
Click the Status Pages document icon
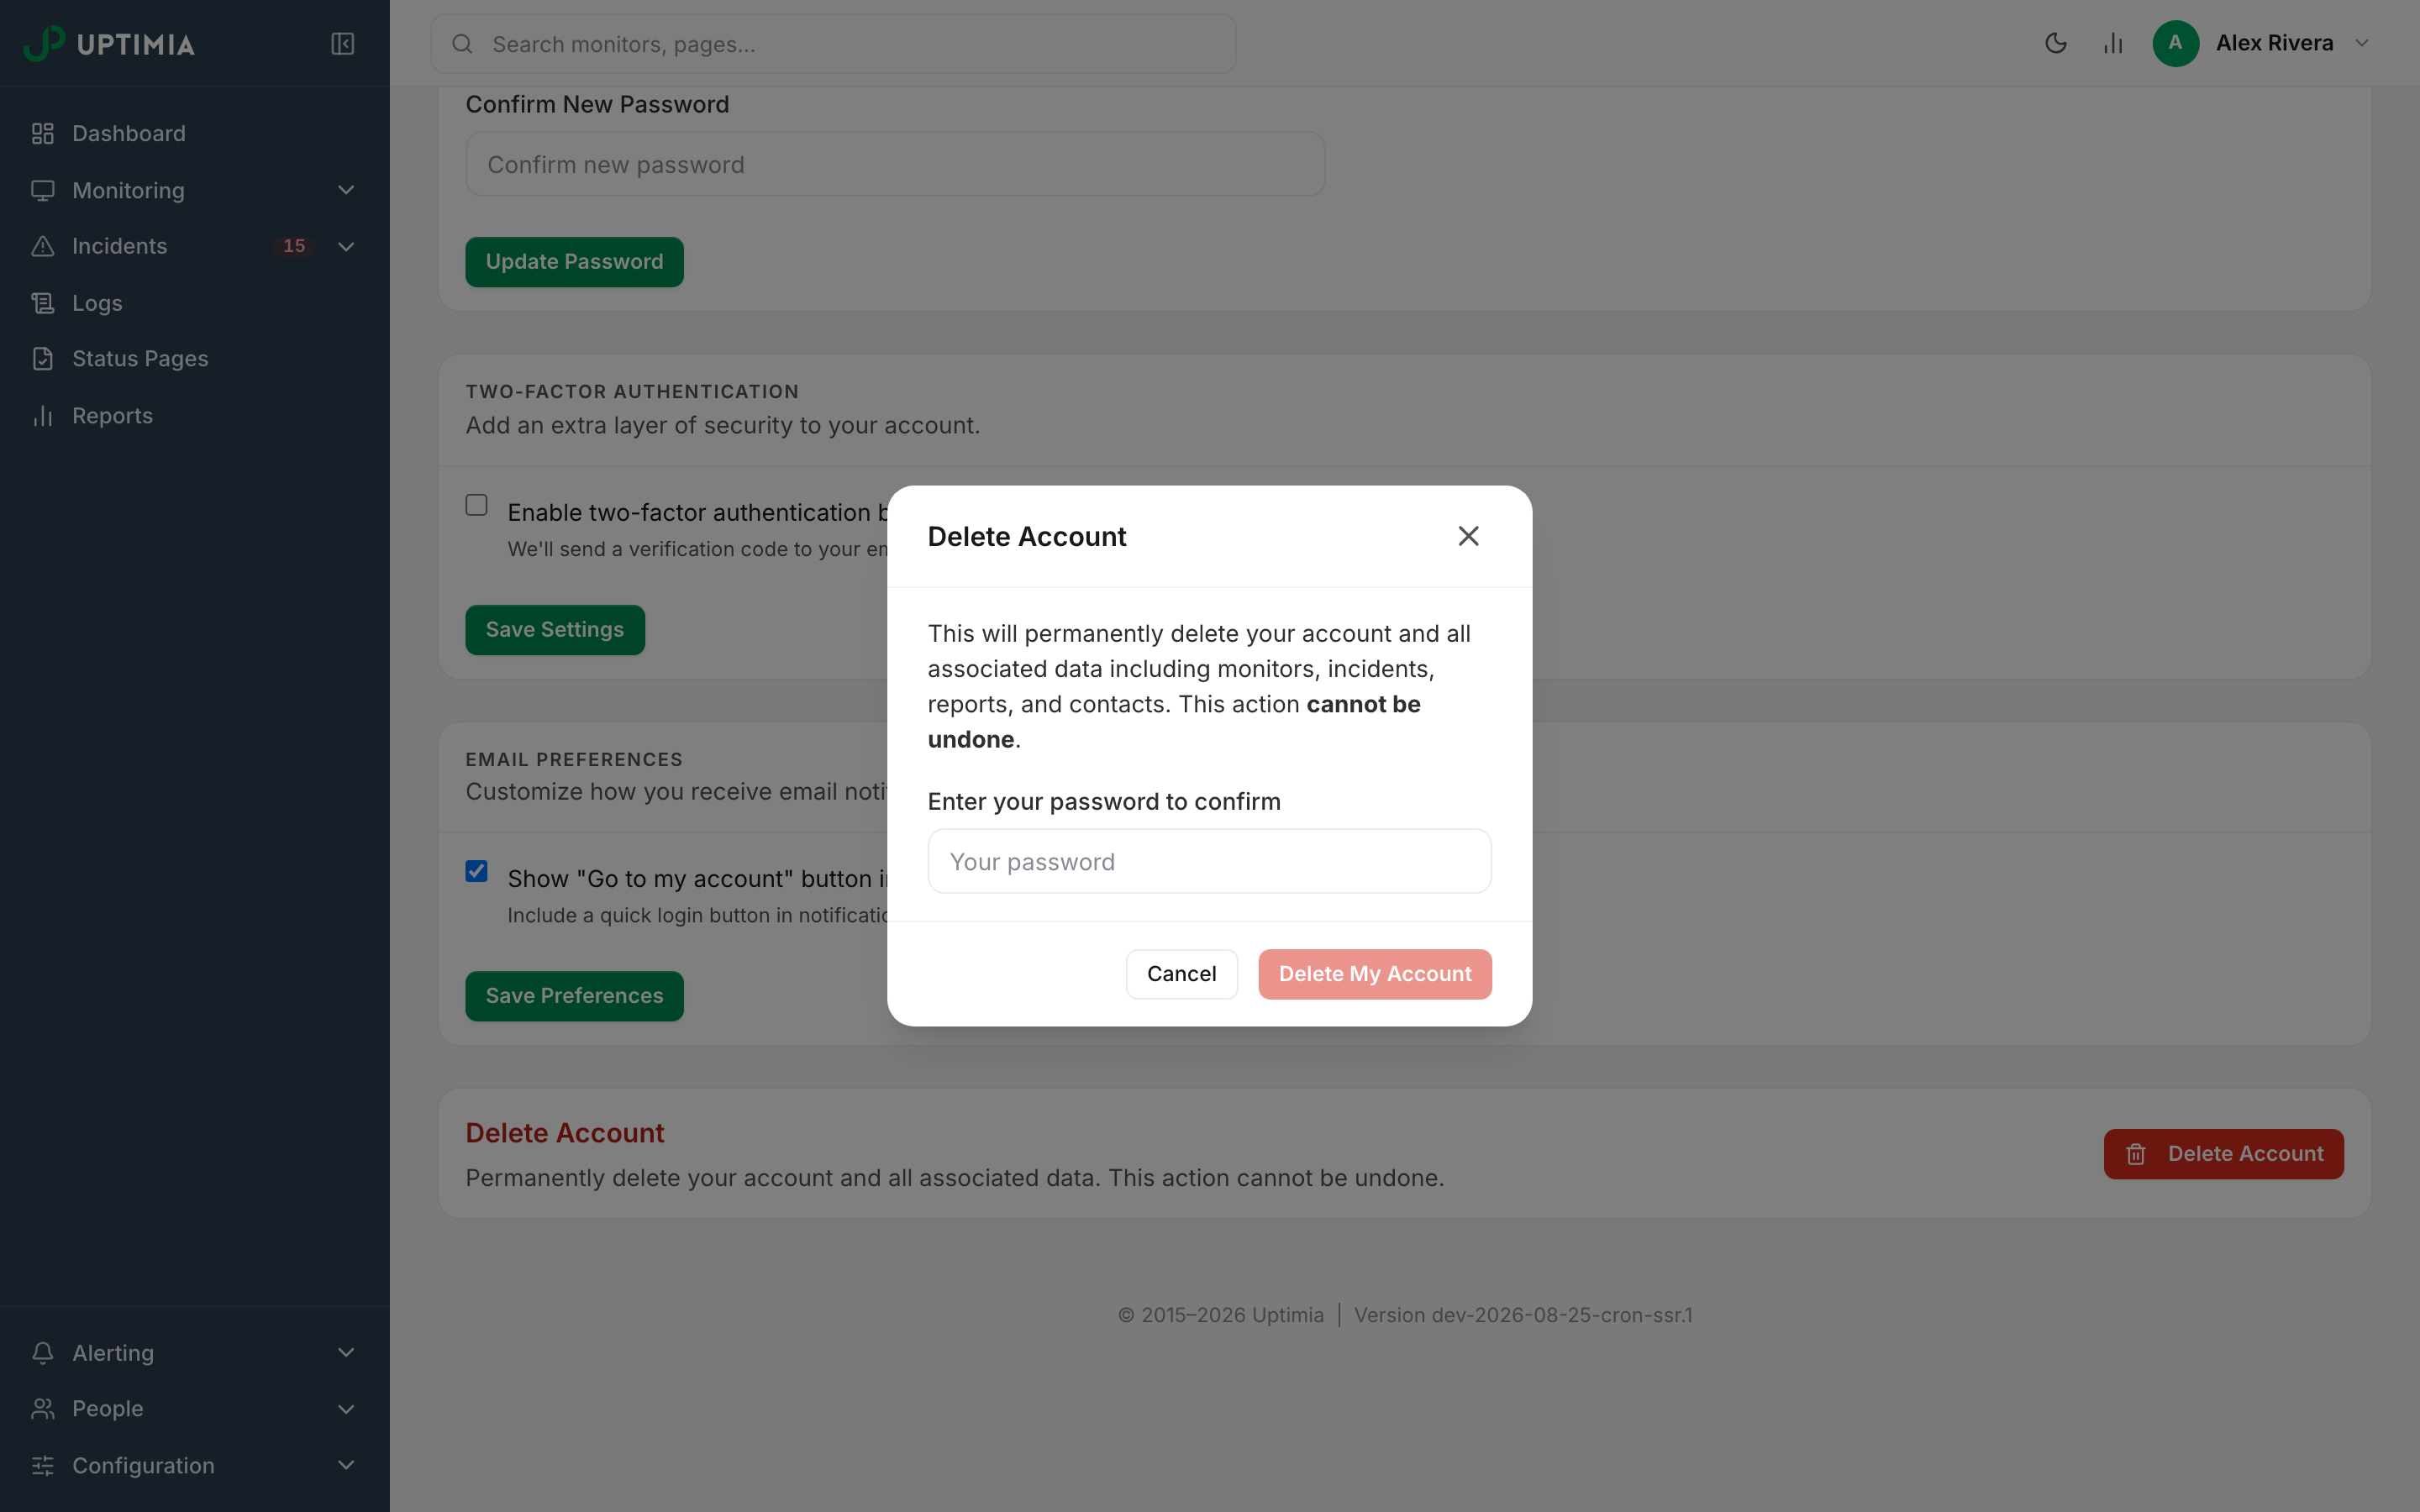point(42,359)
